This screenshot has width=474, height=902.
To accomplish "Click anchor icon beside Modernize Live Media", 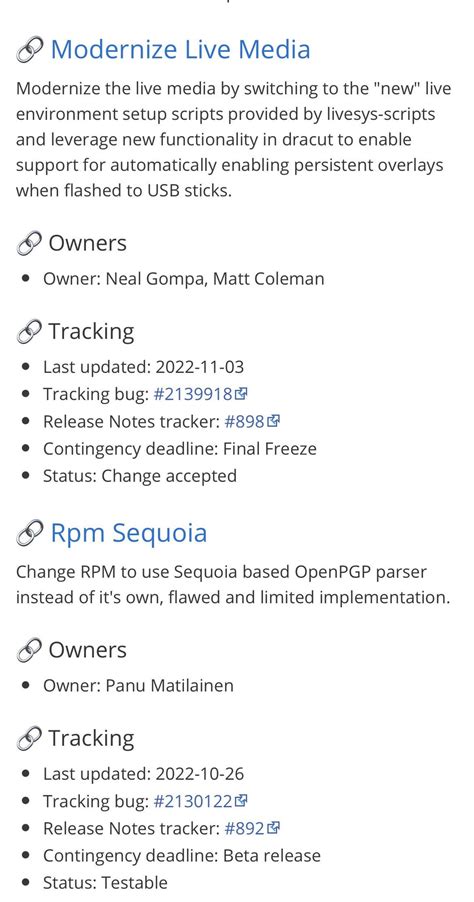I will [x=29, y=50].
